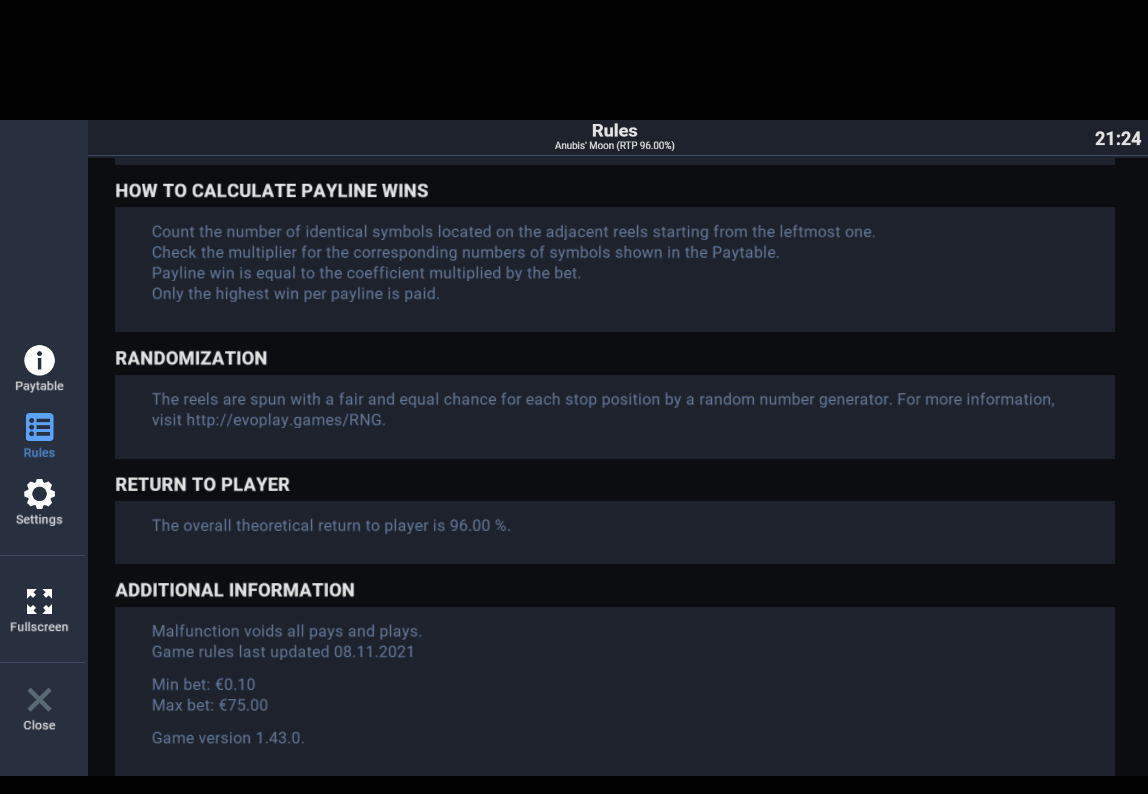Viewport: 1148px width, 794px height.
Task: Click the Rules title in the header
Action: click(x=614, y=130)
